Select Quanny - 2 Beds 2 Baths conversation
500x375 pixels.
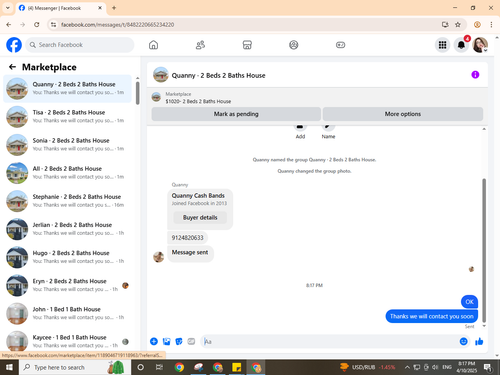[x=67, y=88]
